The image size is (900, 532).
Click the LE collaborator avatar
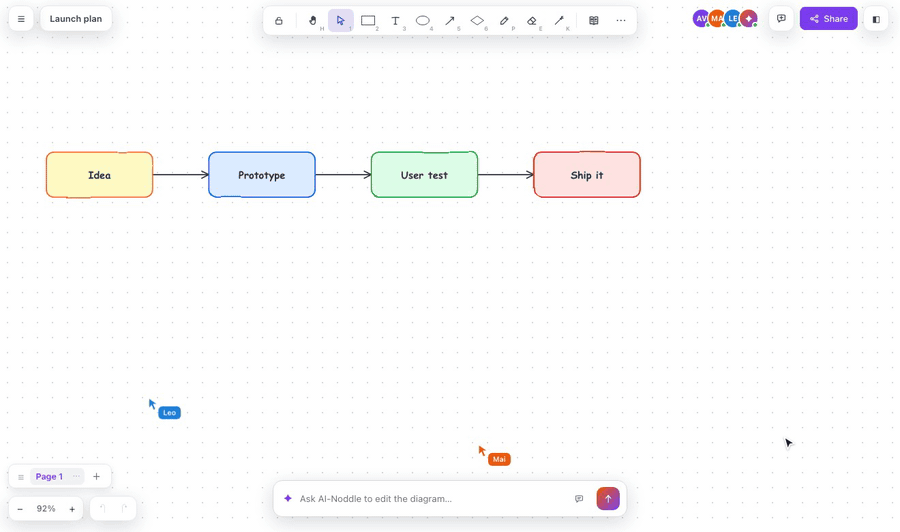pos(732,18)
